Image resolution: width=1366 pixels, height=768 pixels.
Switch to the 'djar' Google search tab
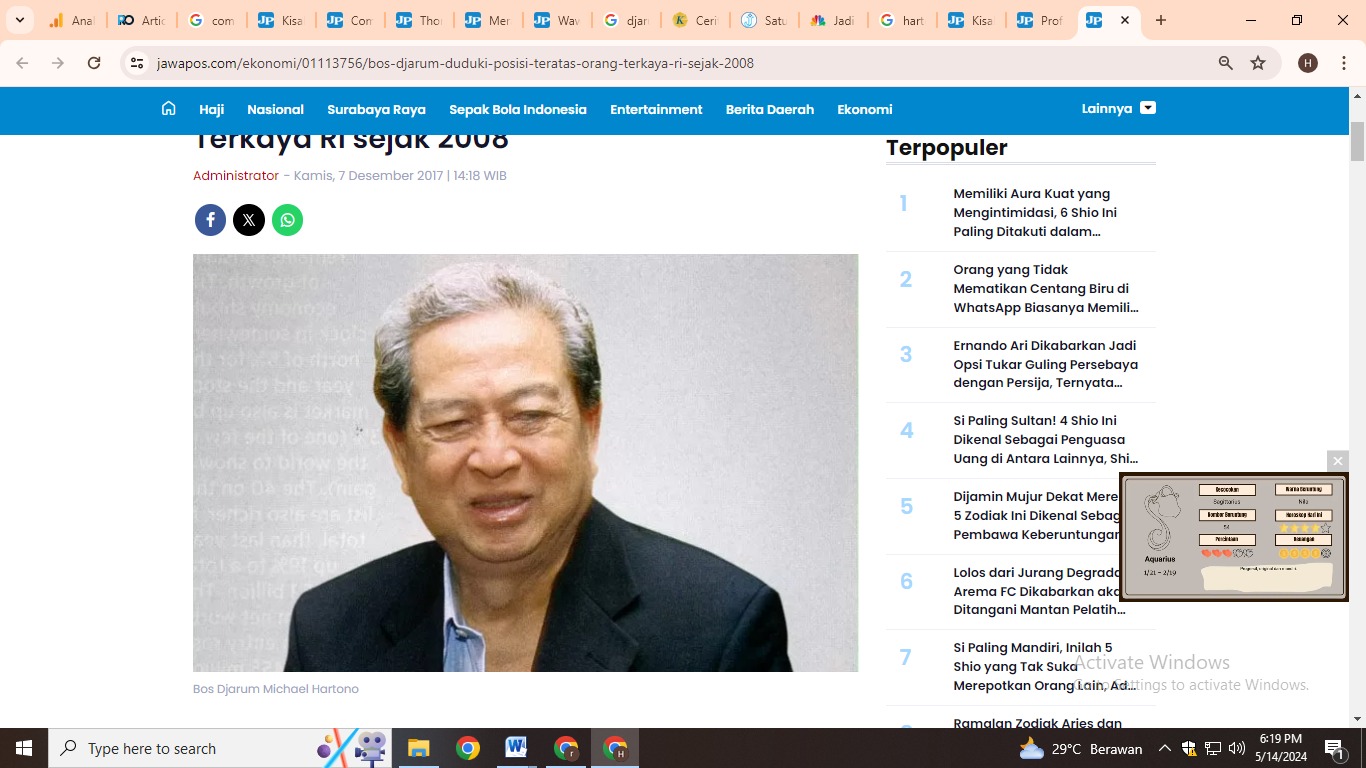click(625, 20)
